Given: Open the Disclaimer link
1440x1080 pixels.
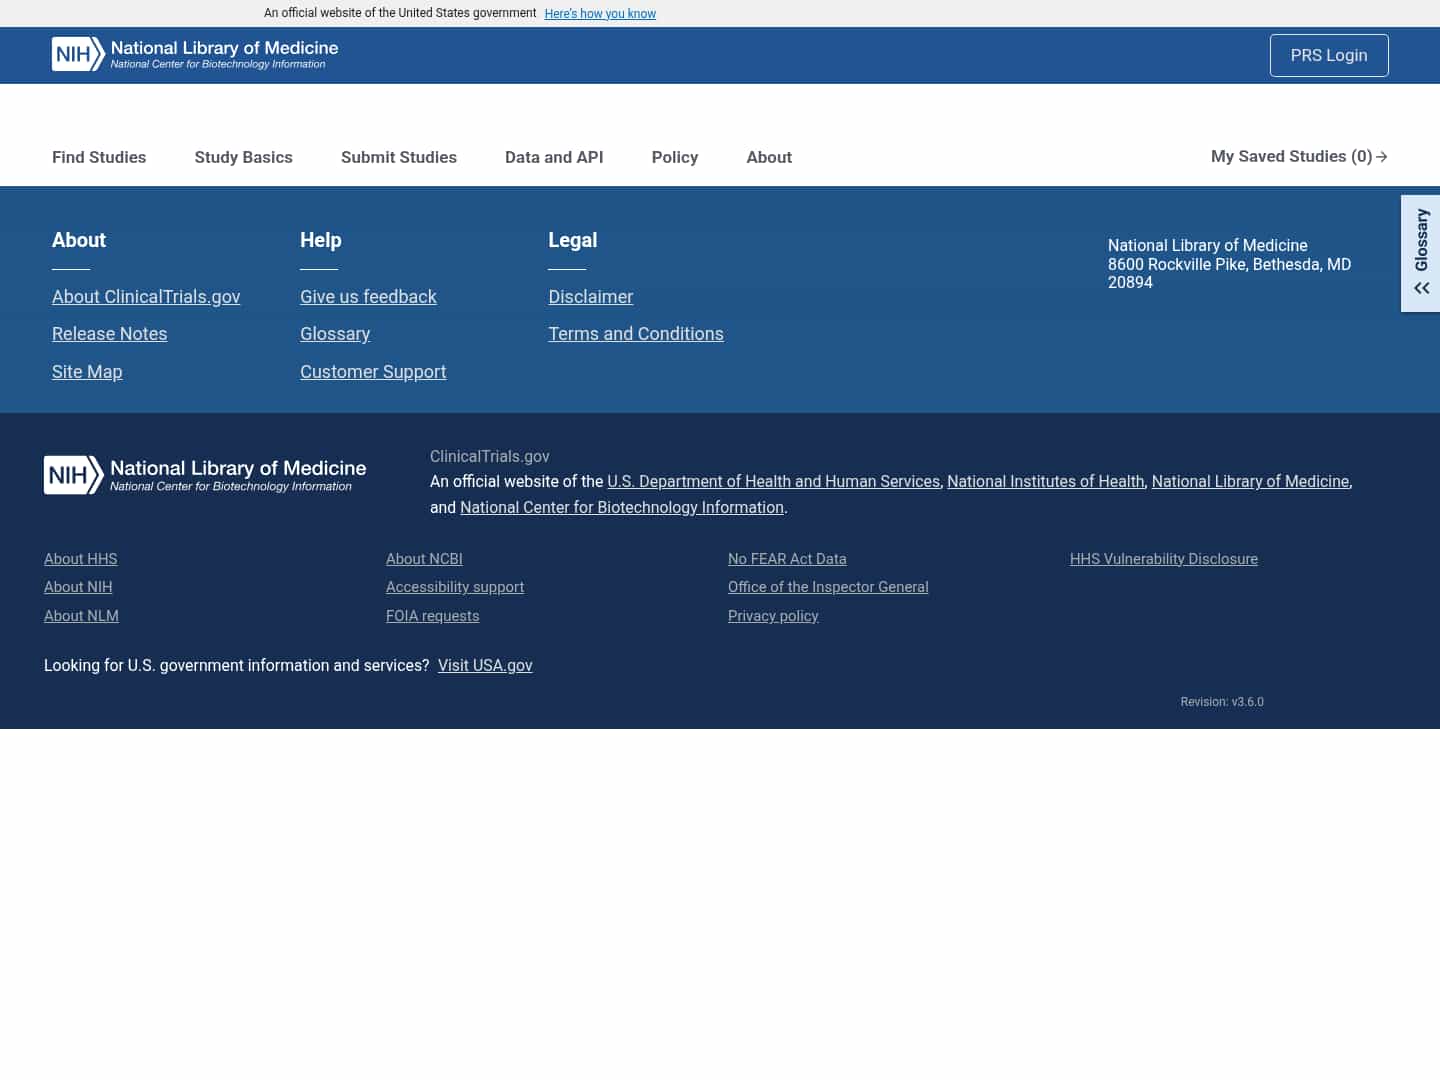Looking at the screenshot, I should click(x=590, y=296).
